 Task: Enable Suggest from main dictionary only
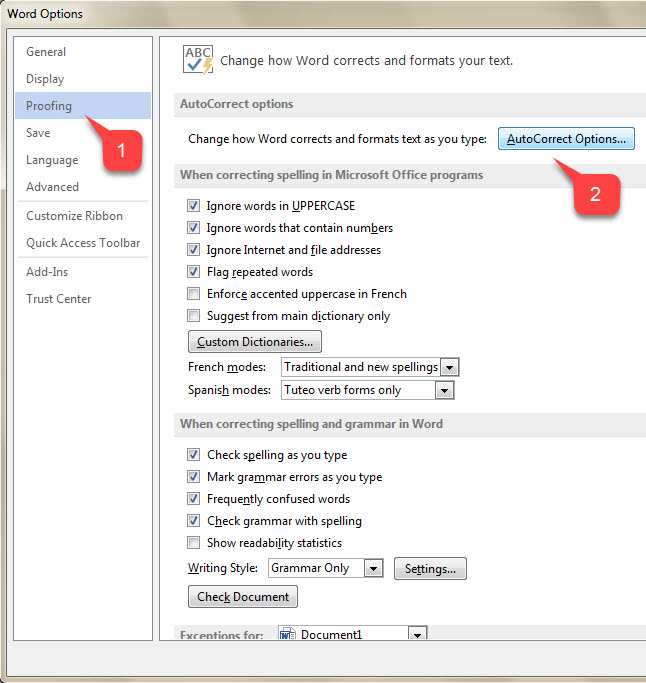pyautogui.click(x=194, y=316)
